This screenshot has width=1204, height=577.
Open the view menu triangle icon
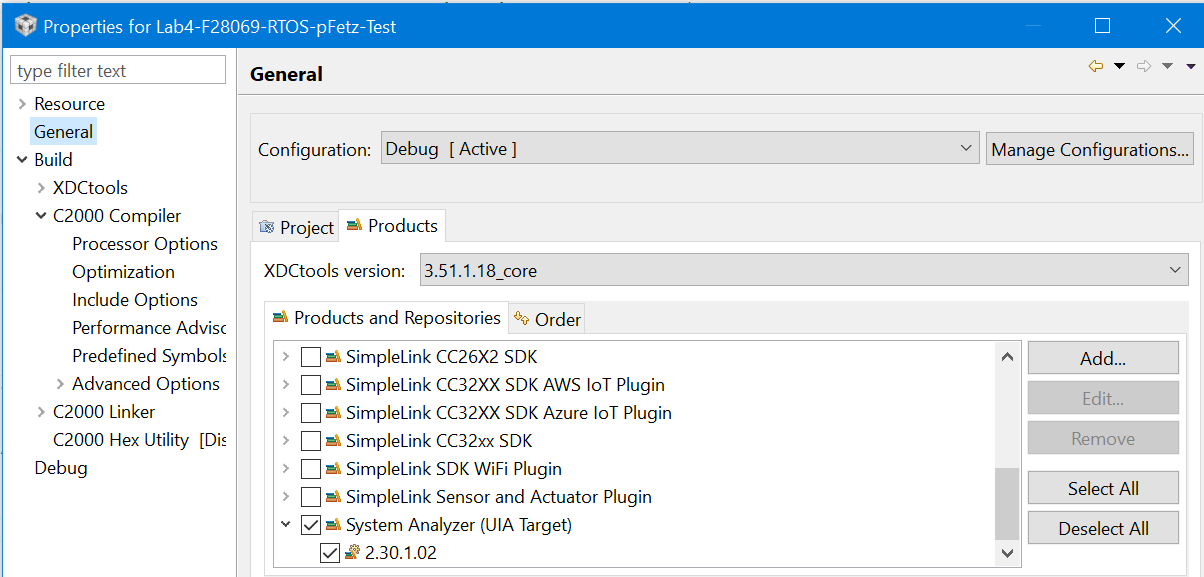(x=1190, y=66)
